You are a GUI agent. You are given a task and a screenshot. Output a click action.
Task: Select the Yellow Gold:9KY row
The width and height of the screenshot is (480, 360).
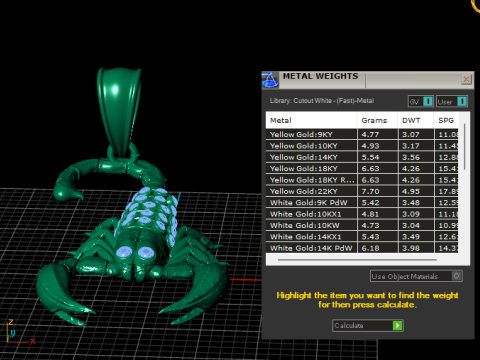[362, 134]
